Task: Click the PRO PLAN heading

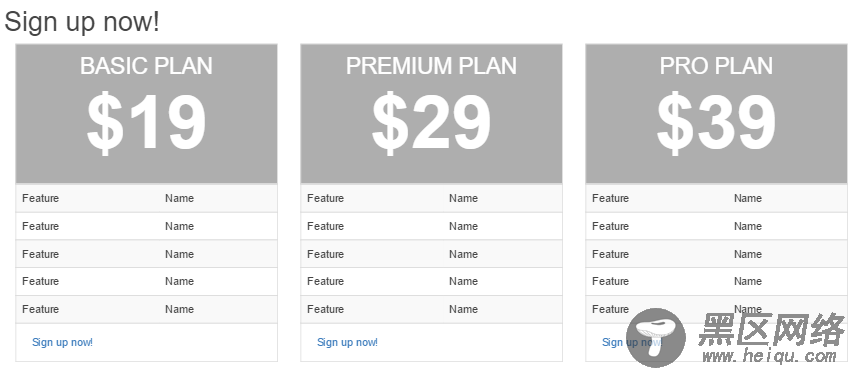Action: click(716, 66)
